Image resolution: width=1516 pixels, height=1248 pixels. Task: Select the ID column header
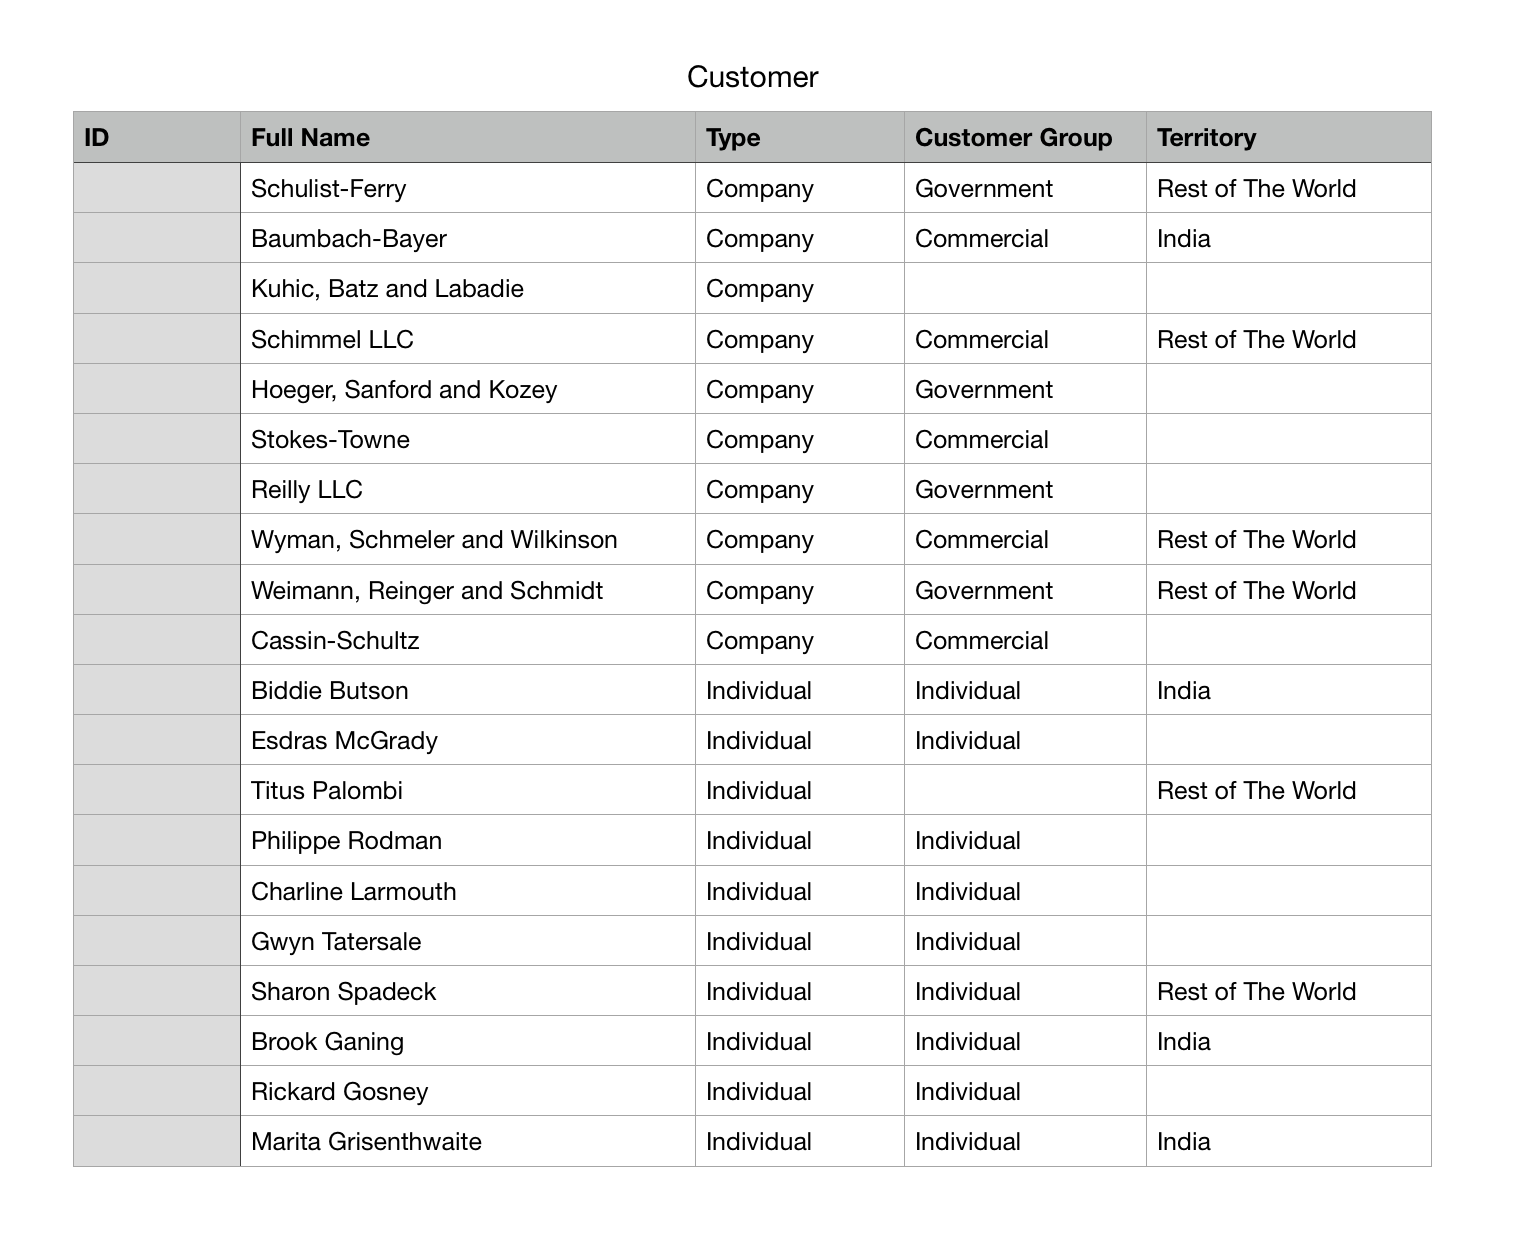click(x=156, y=138)
